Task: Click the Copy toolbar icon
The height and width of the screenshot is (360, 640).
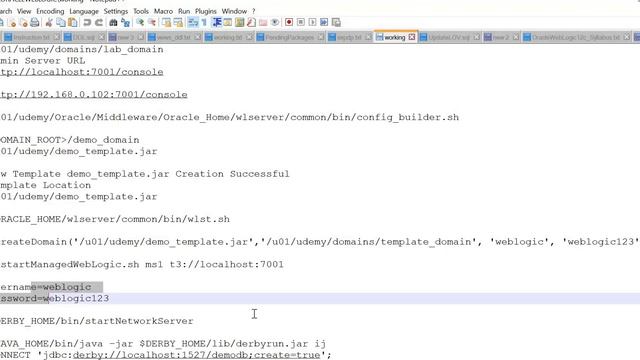Action: (61, 22)
